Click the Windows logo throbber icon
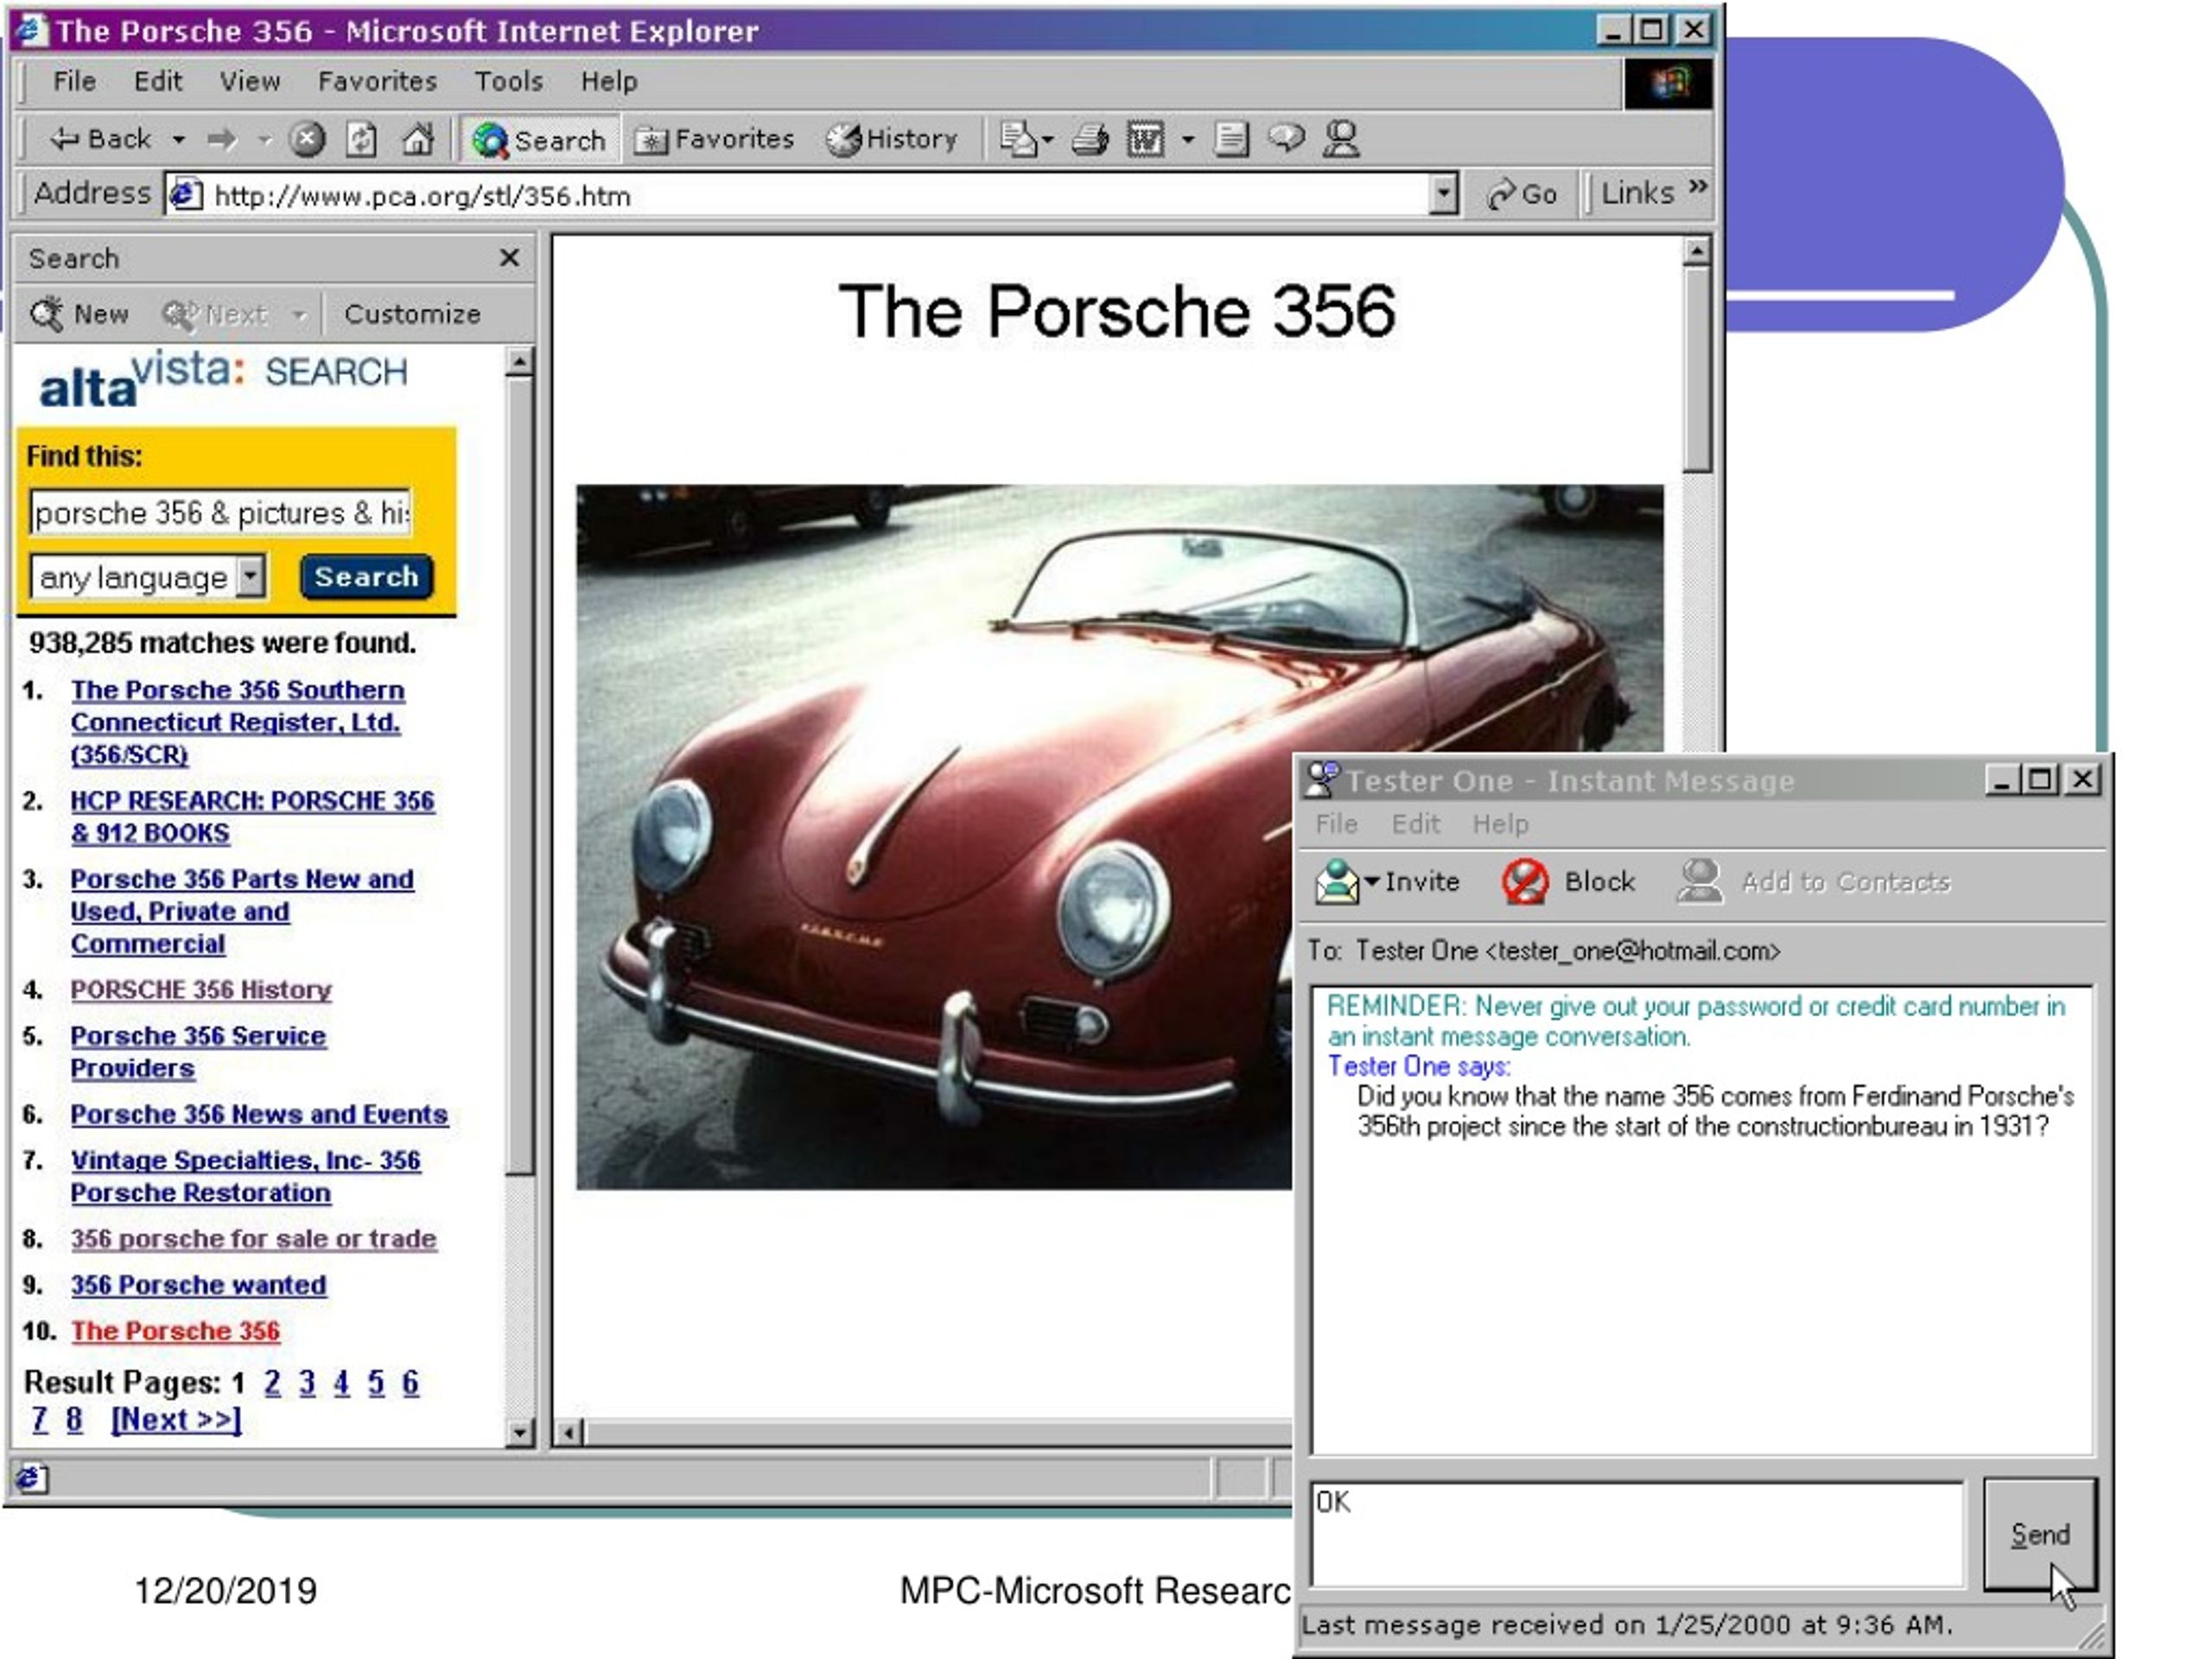 tap(1668, 82)
